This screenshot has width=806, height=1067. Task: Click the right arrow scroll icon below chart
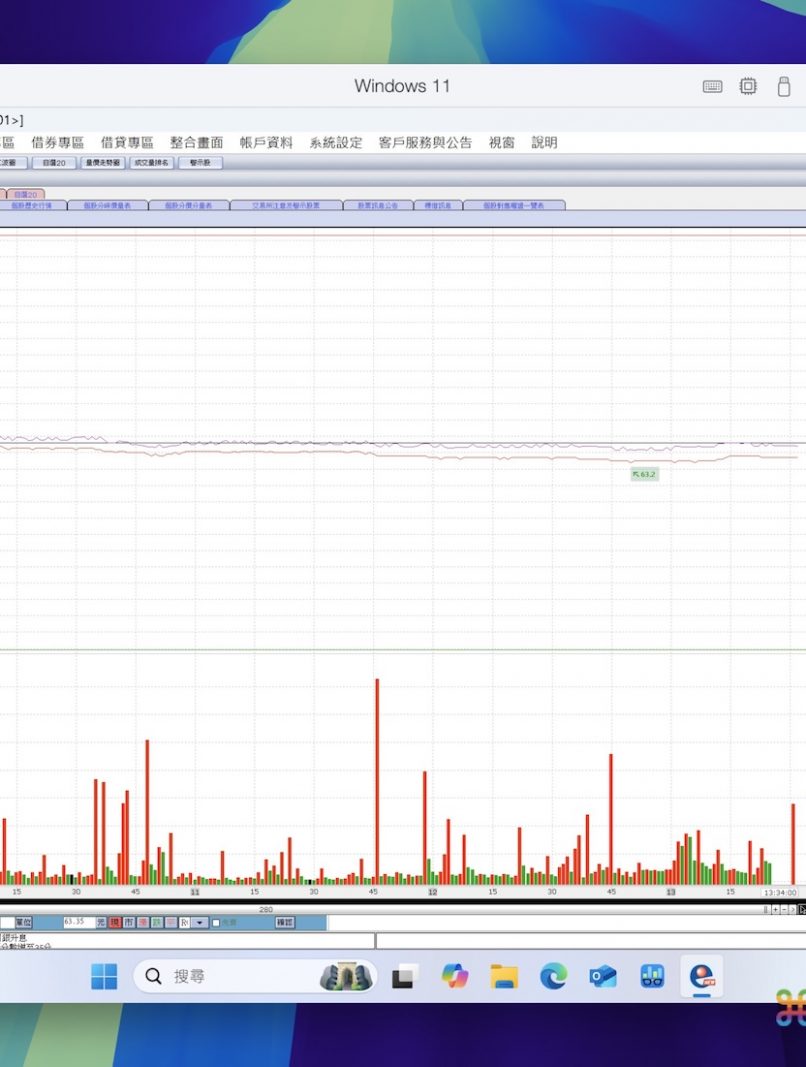coord(793,909)
